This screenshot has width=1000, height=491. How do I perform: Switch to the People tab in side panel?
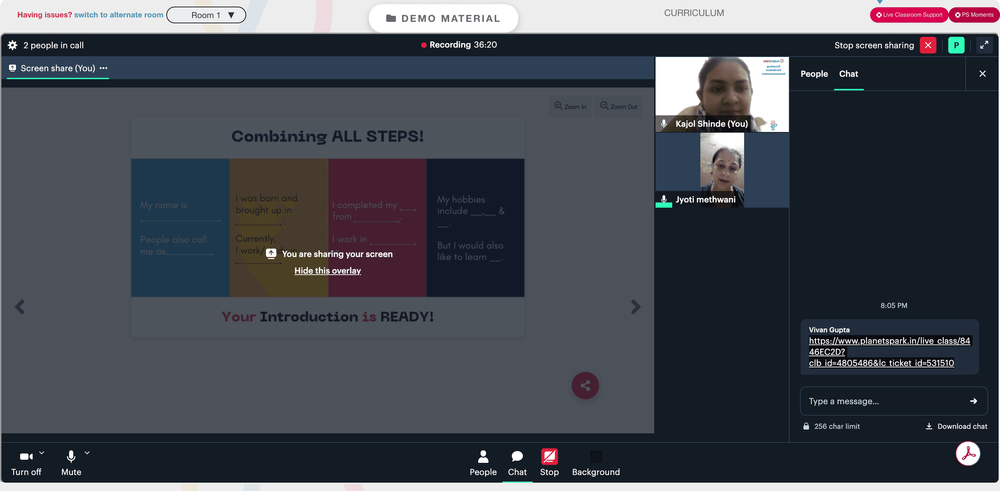(x=814, y=74)
